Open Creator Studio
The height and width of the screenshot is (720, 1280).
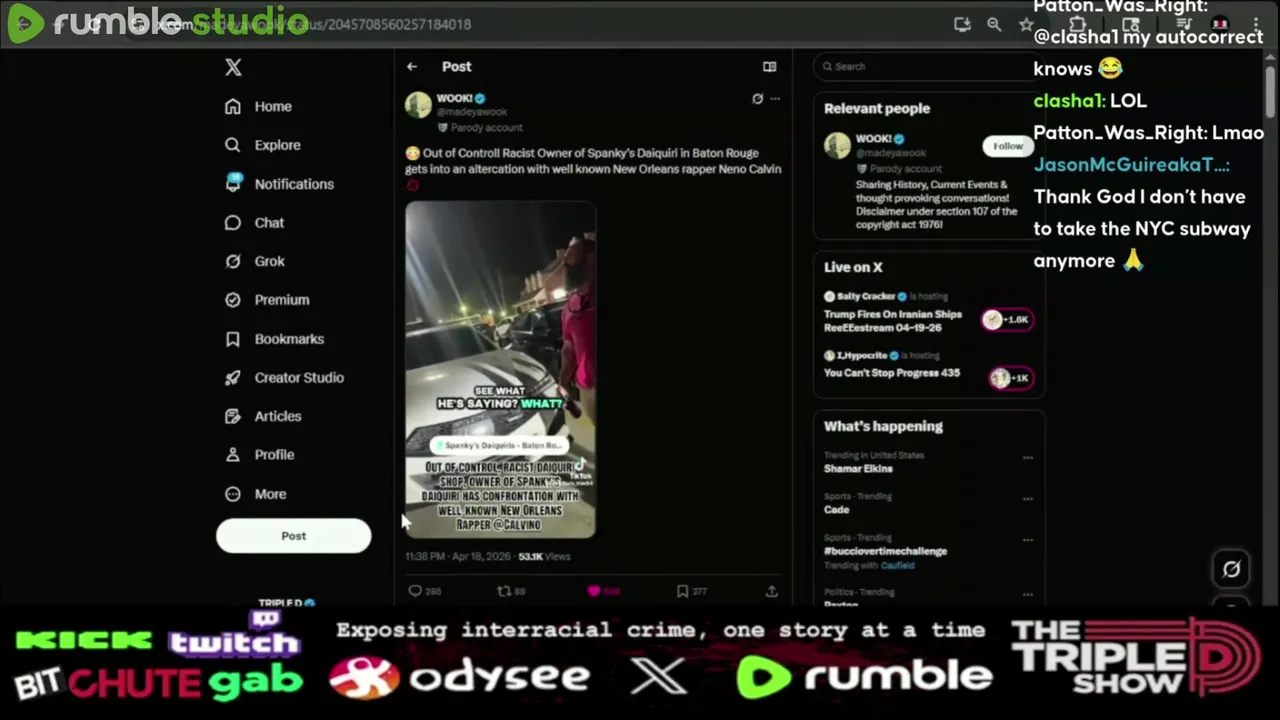285,378
